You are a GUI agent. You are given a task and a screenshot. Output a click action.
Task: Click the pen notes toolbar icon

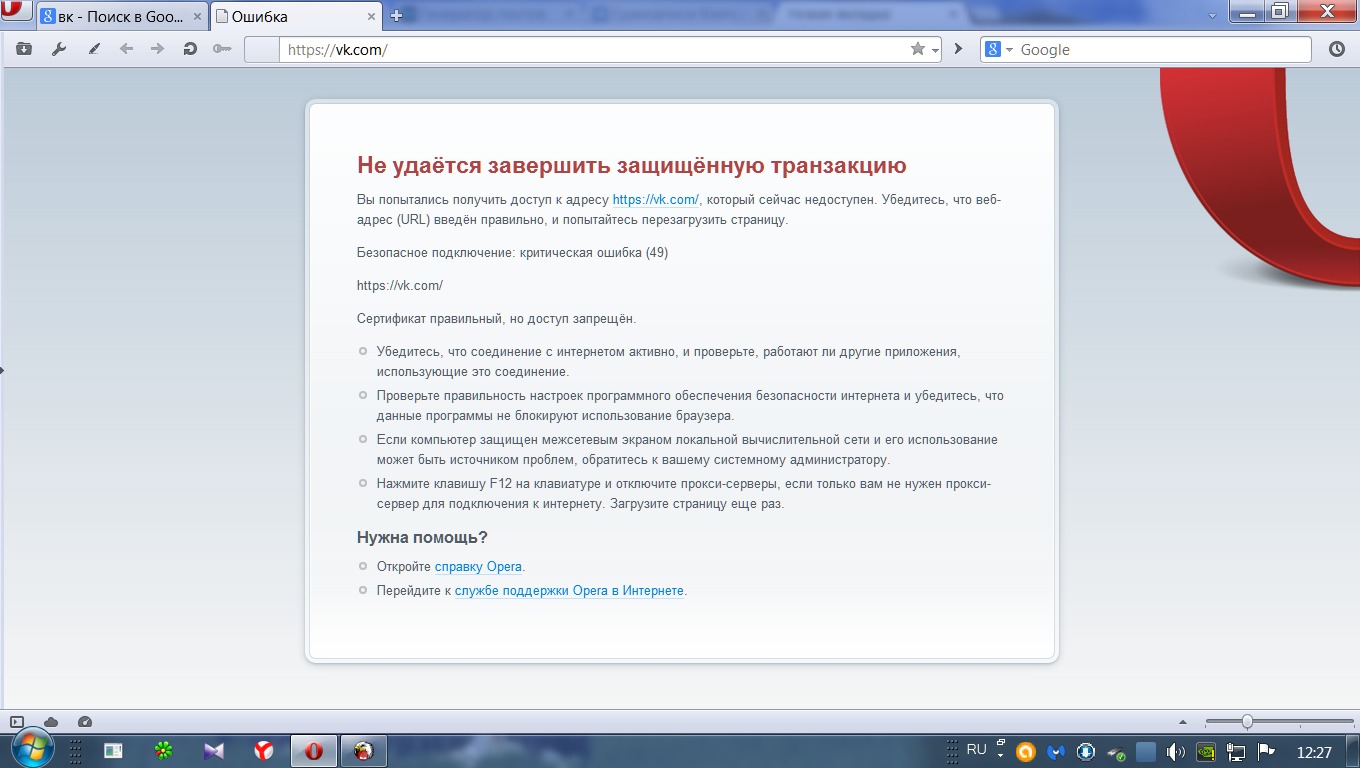coord(94,49)
